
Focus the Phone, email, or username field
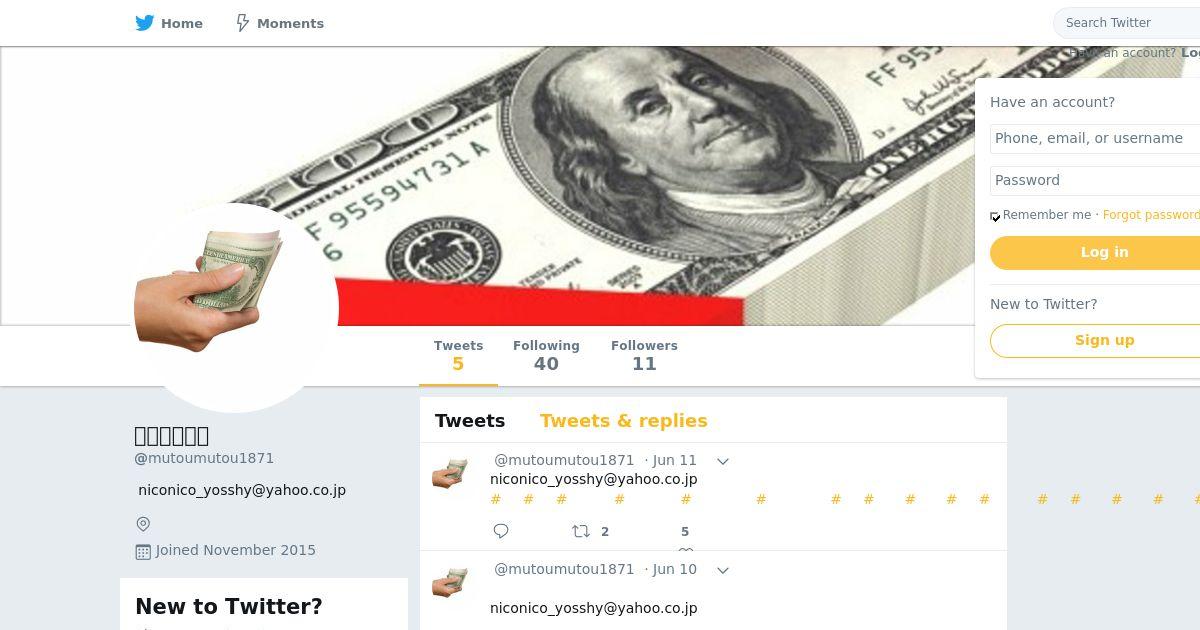[x=1095, y=139]
